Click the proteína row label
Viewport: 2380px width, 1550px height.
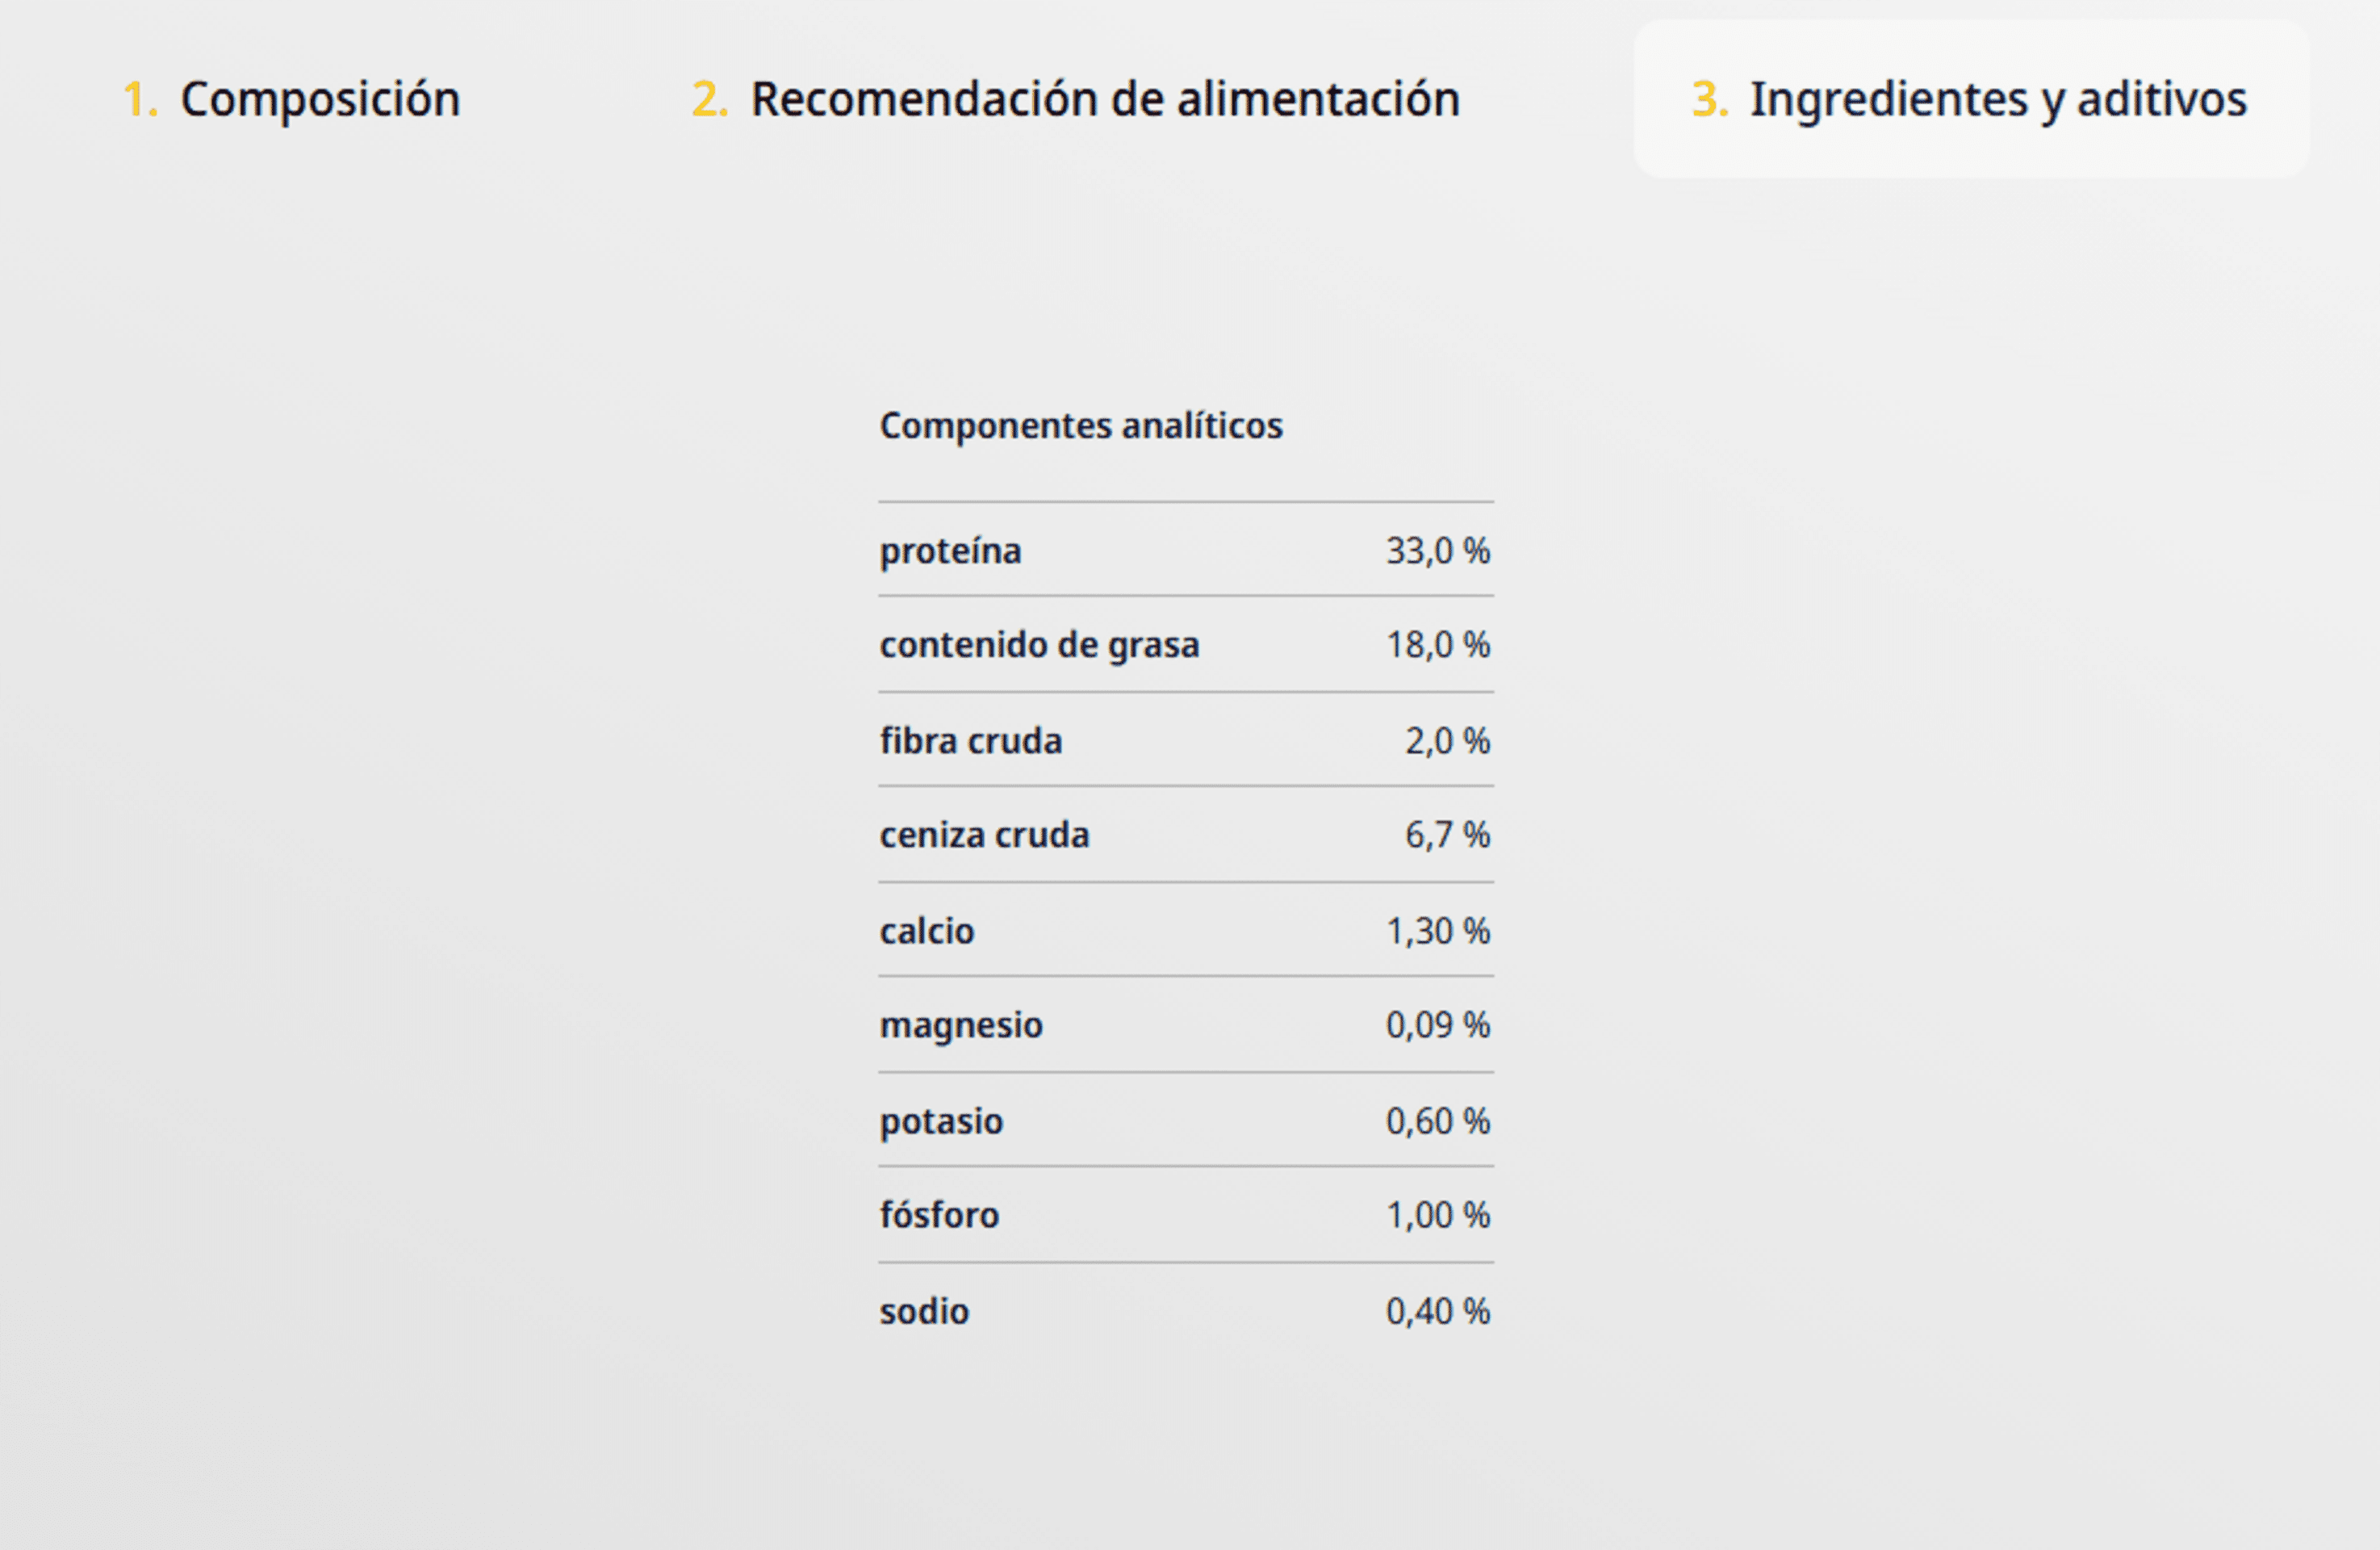click(x=950, y=551)
